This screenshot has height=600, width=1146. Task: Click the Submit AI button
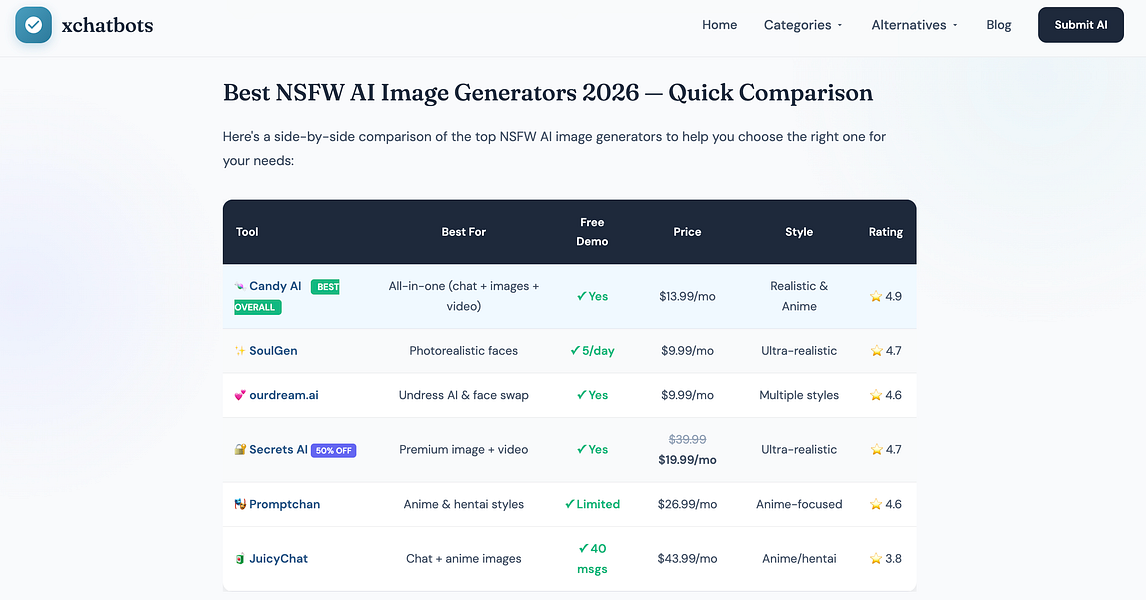click(1080, 25)
